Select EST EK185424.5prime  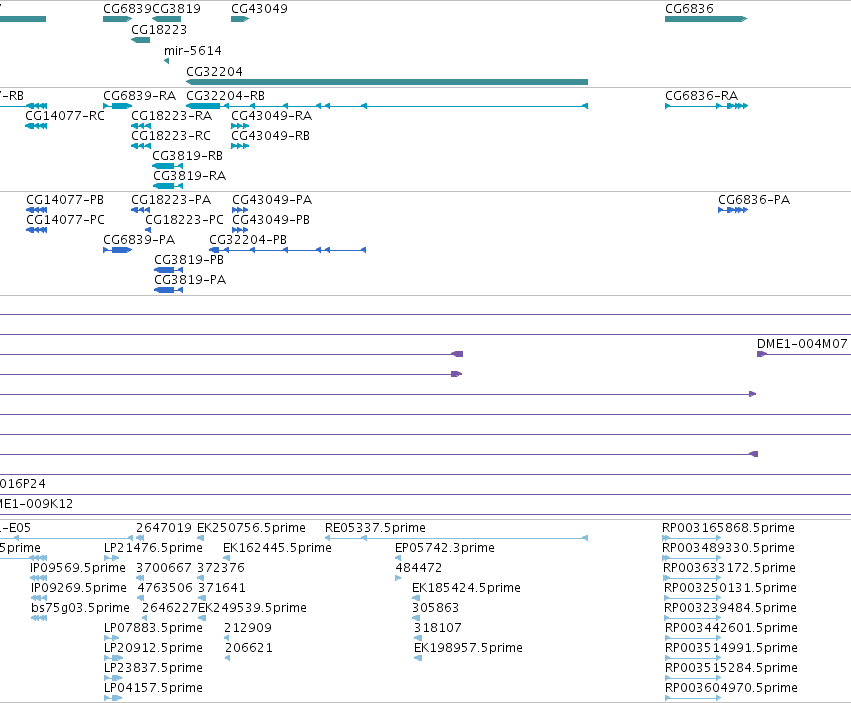pyautogui.click(x=467, y=588)
